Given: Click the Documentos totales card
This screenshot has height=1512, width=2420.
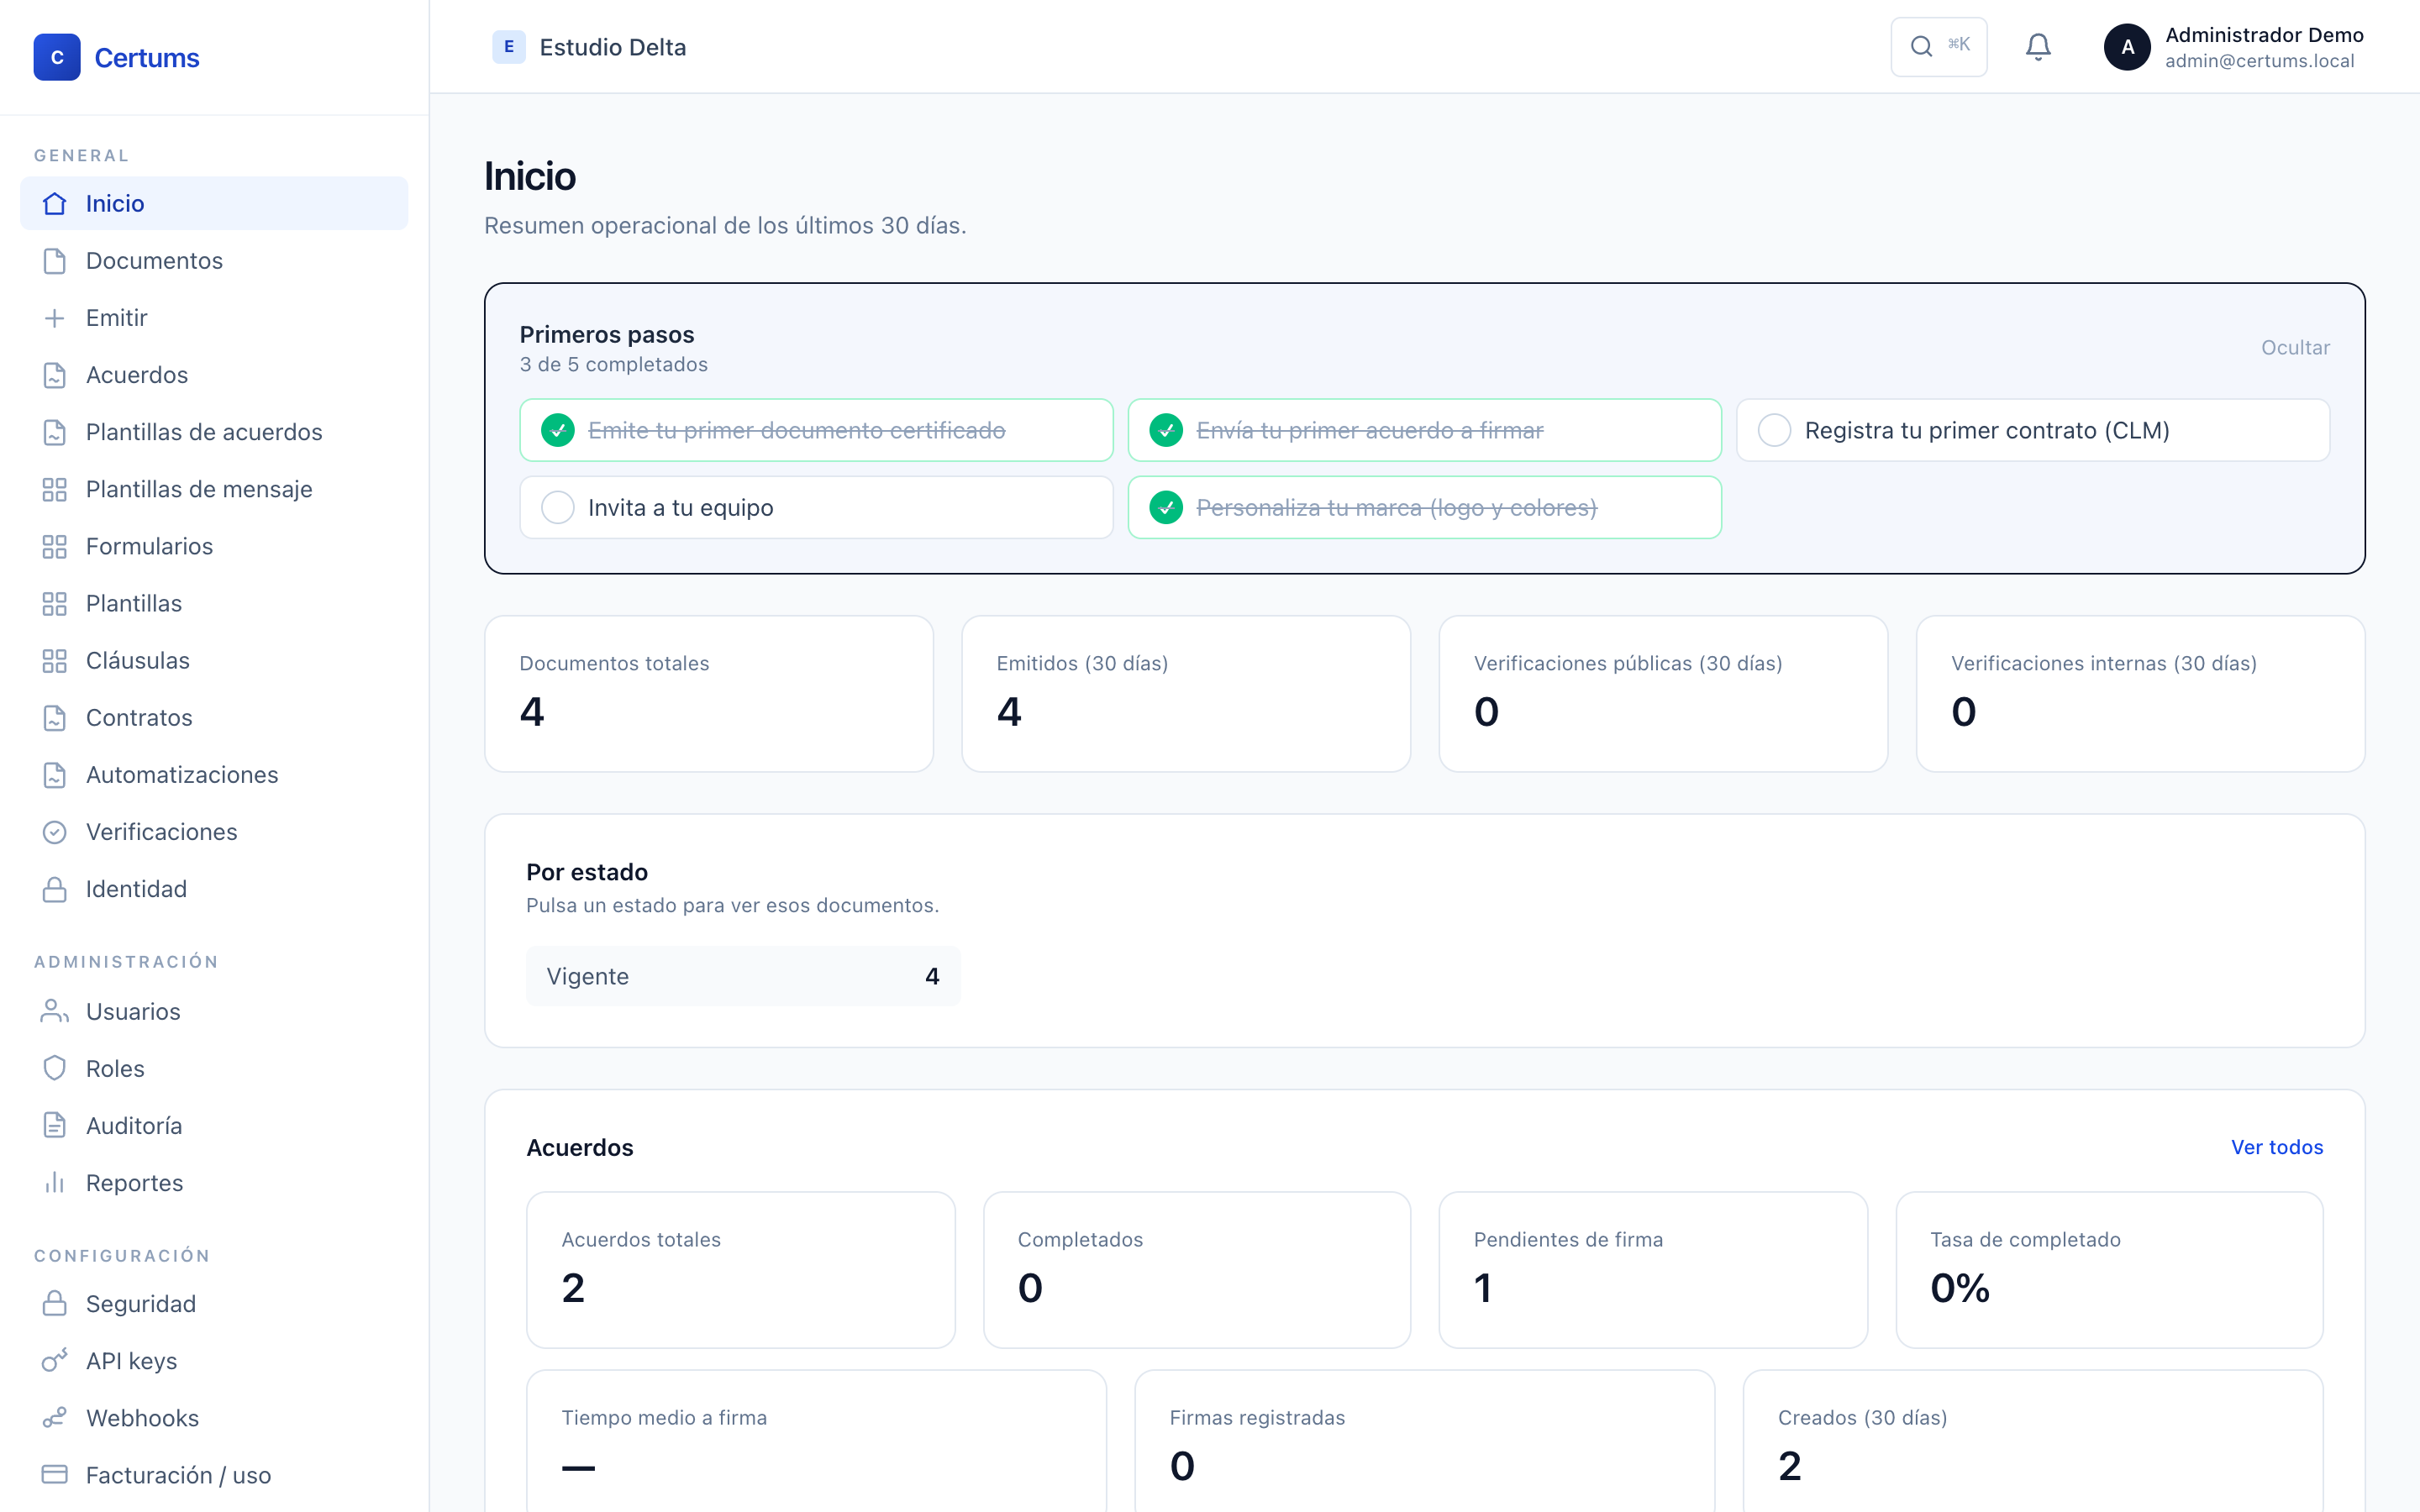Looking at the screenshot, I should [709, 693].
